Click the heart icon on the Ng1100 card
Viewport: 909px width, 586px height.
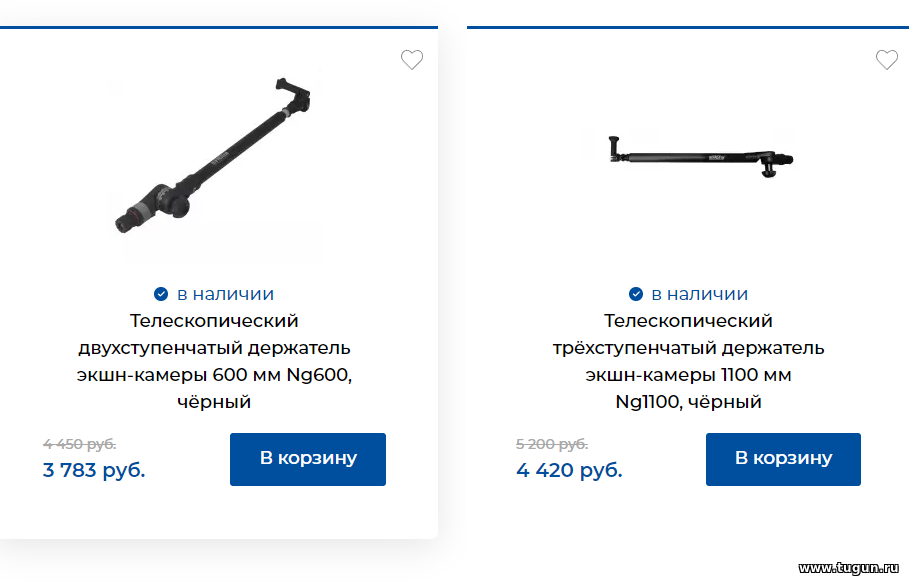886,60
